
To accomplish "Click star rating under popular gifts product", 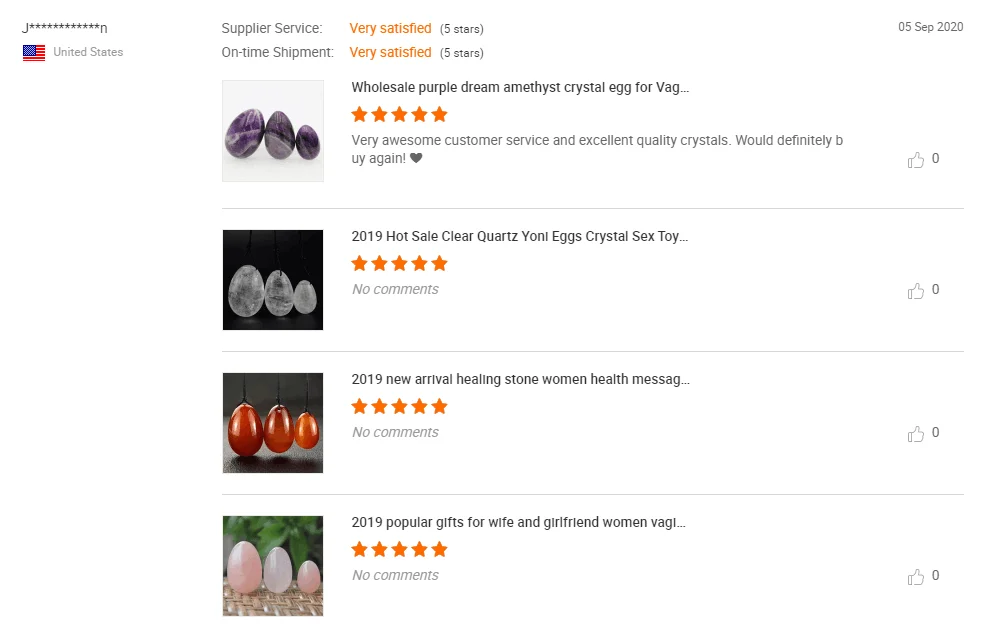I will coord(399,550).
